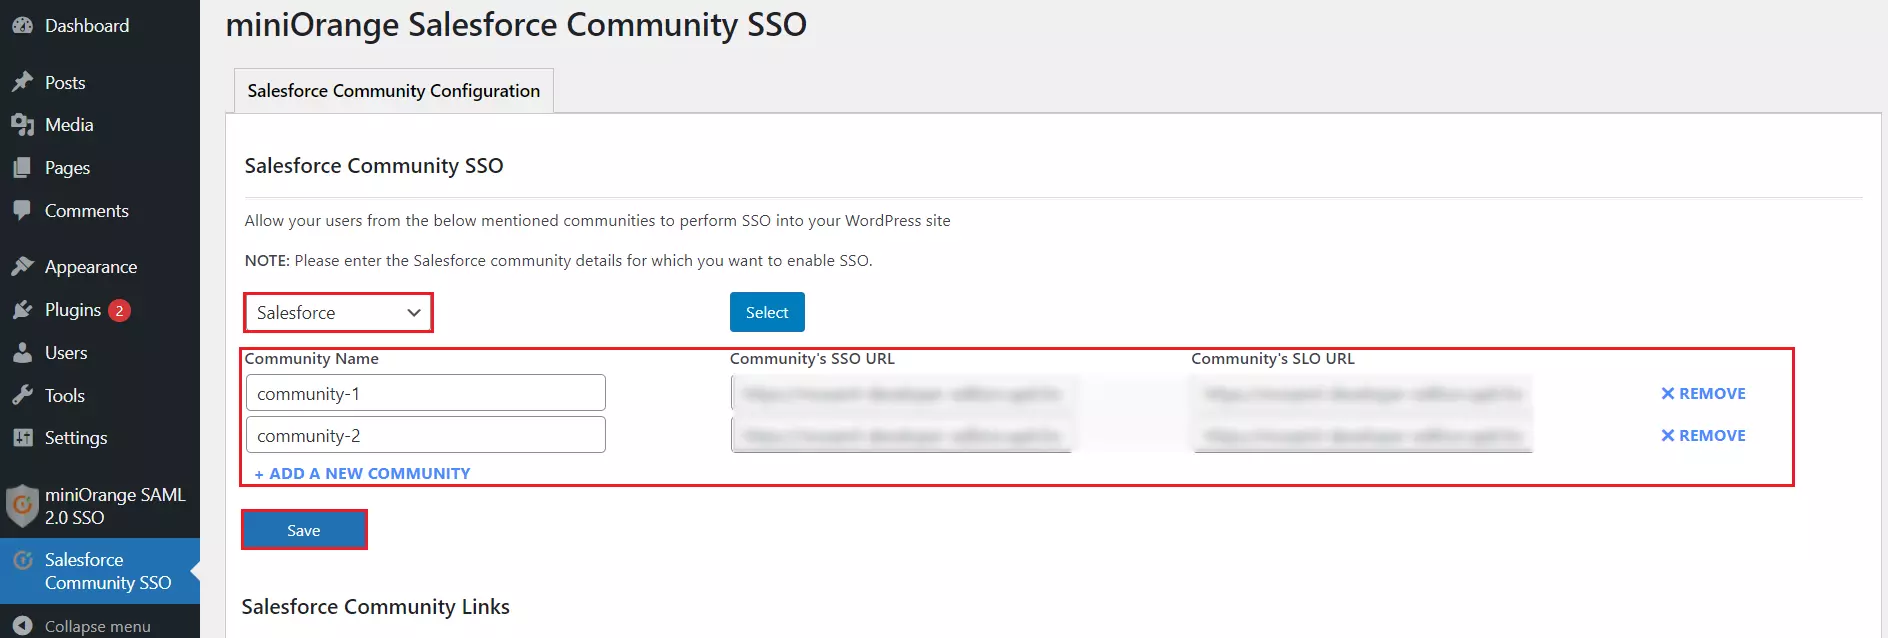The width and height of the screenshot is (1888, 638).
Task: Click the Posts pushpin icon
Action: pos(22,82)
